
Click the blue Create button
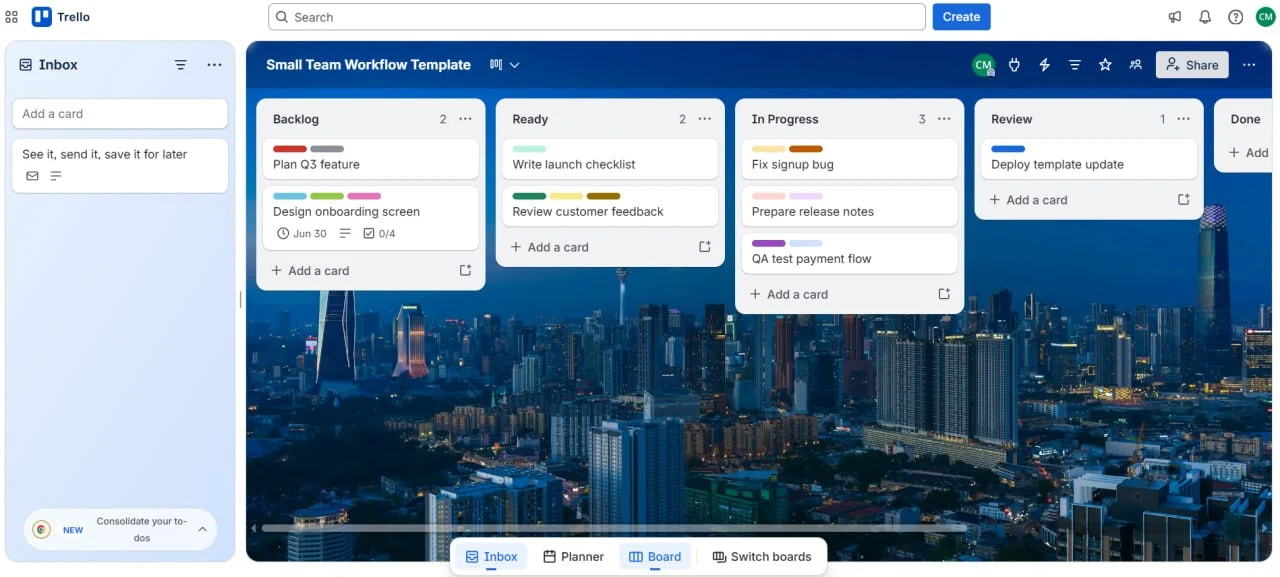[x=961, y=17]
